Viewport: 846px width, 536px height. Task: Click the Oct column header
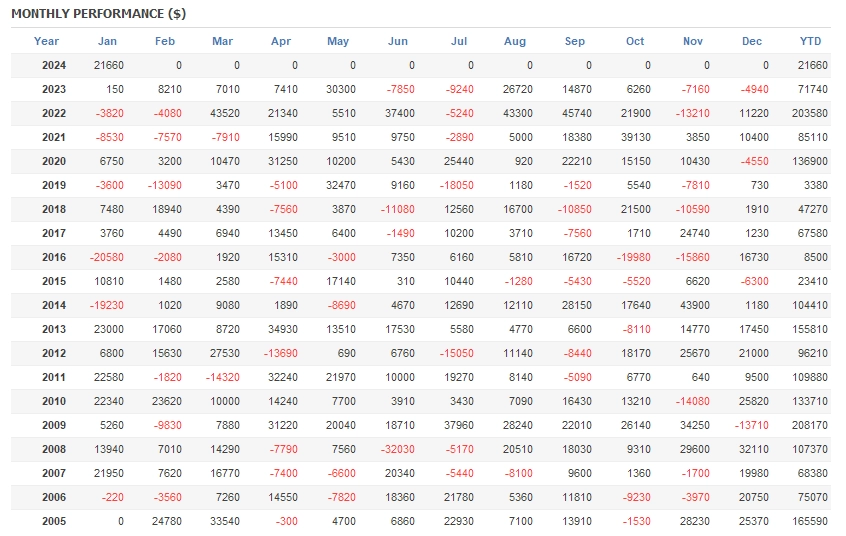click(x=635, y=42)
